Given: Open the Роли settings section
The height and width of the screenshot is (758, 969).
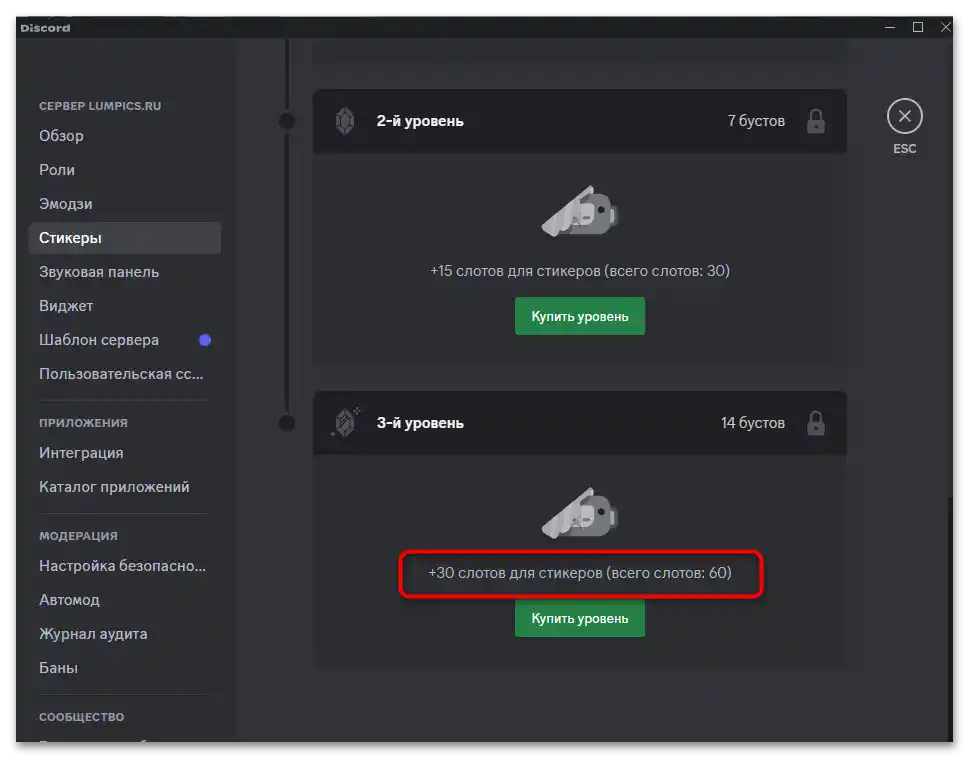Looking at the screenshot, I should pos(124,170).
